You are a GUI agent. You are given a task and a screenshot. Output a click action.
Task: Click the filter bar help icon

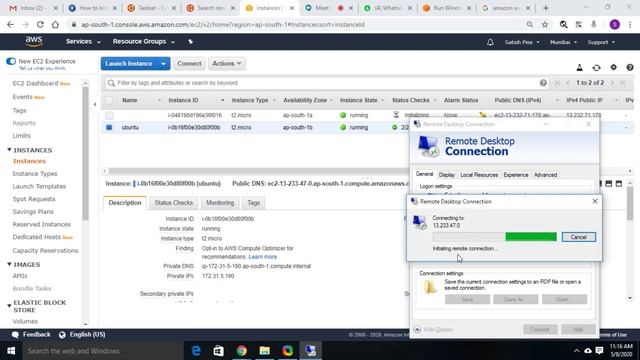tap(543, 83)
